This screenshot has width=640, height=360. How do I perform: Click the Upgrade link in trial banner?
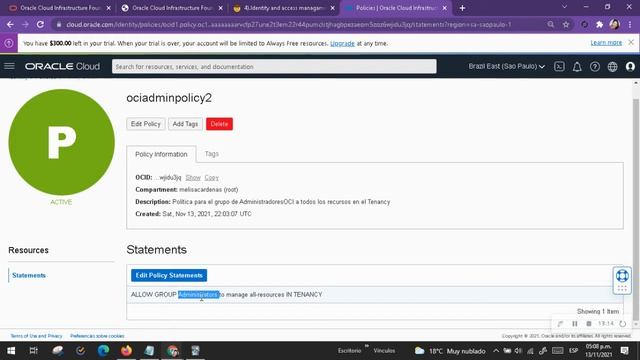point(342,43)
